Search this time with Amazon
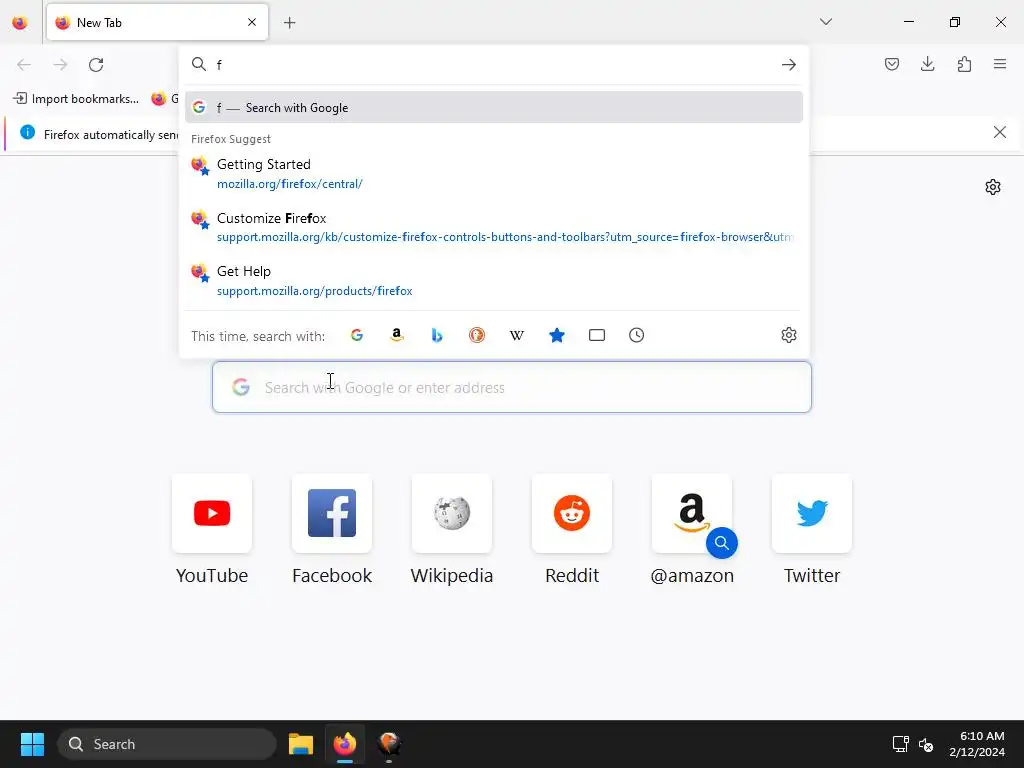This screenshot has height=768, width=1024. (x=396, y=336)
